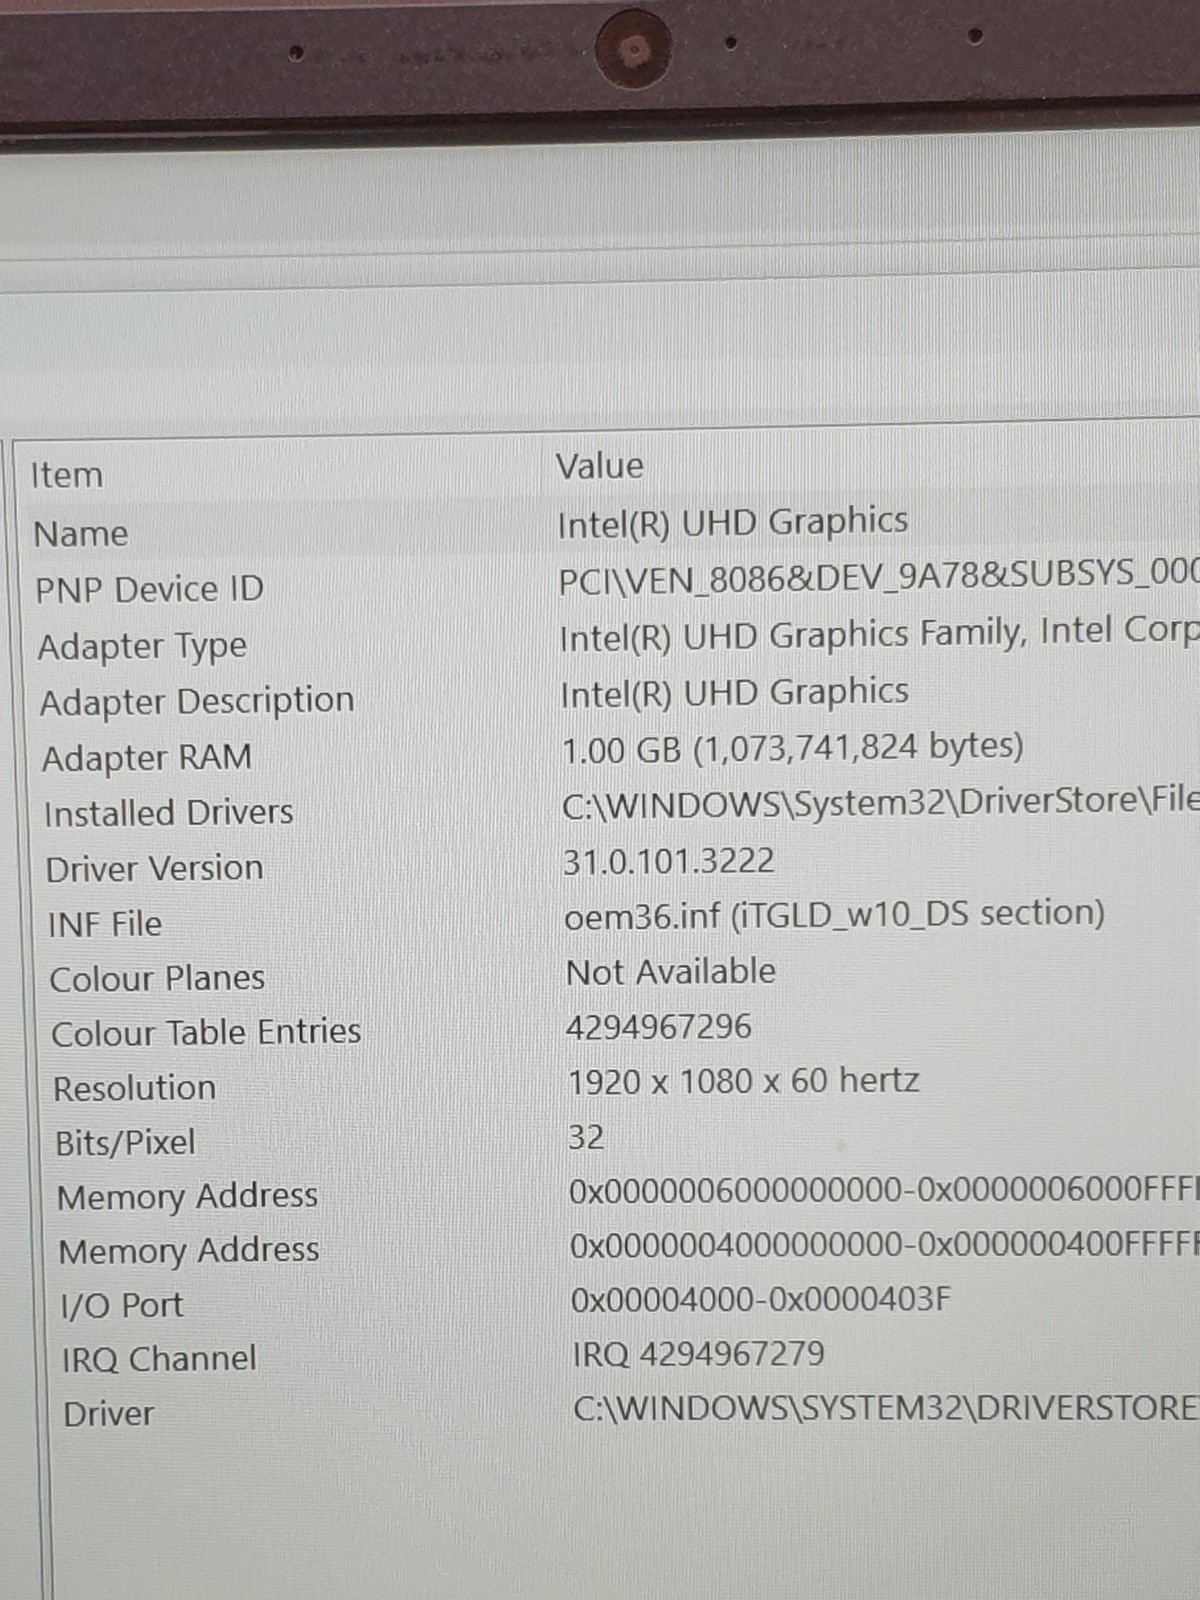Select the Adapter Description label
The height and width of the screenshot is (1600, 1200).
(x=197, y=701)
